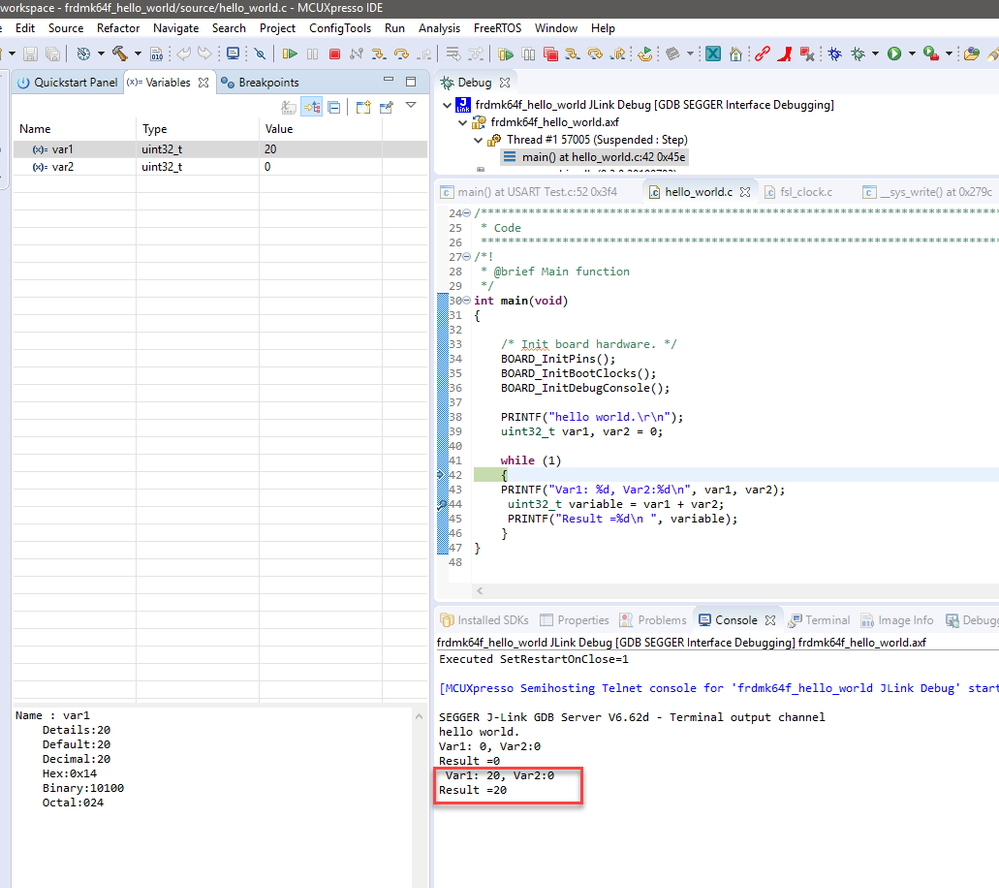Collapse the Thread #1 57005 node
Image resolution: width=999 pixels, height=888 pixels.
tap(478, 140)
